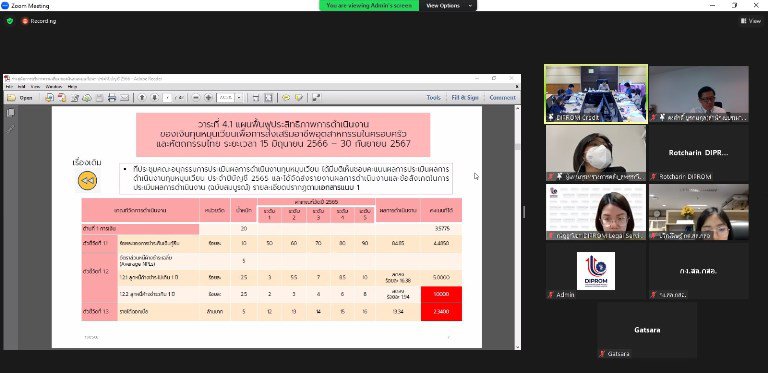Select the Gatsara participant tile
Image resolution: width=768 pixels, height=373 pixels.
pos(647,330)
